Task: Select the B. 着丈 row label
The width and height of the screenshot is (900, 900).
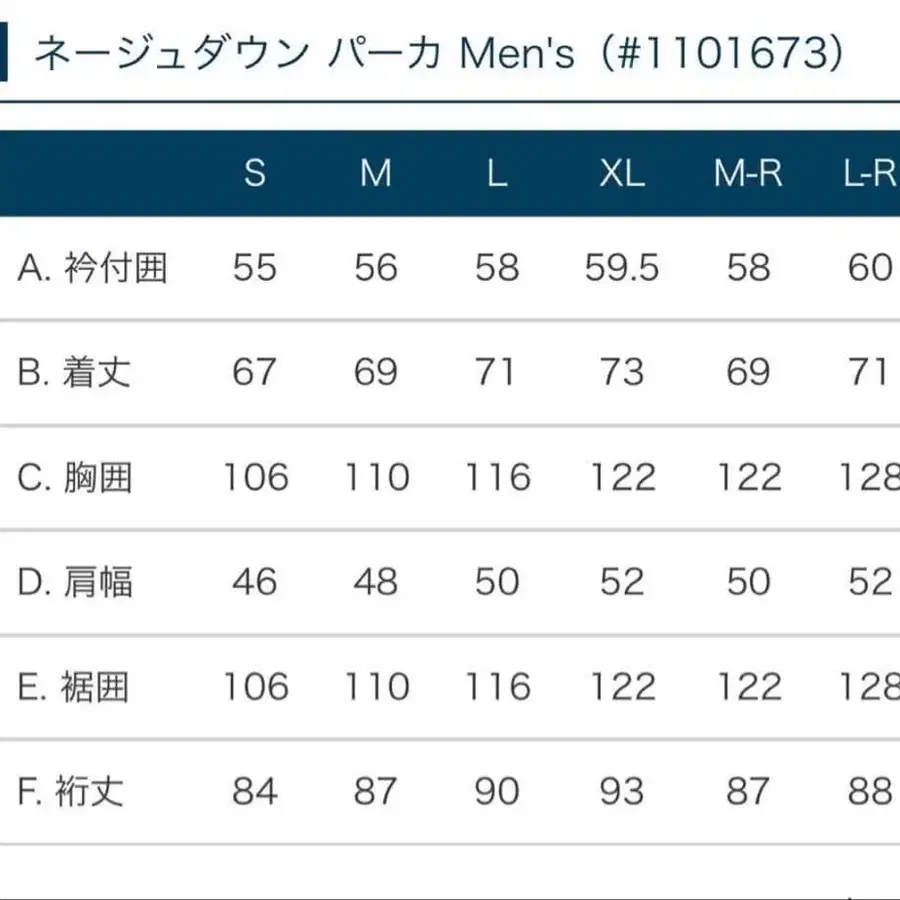Action: [x=75, y=373]
